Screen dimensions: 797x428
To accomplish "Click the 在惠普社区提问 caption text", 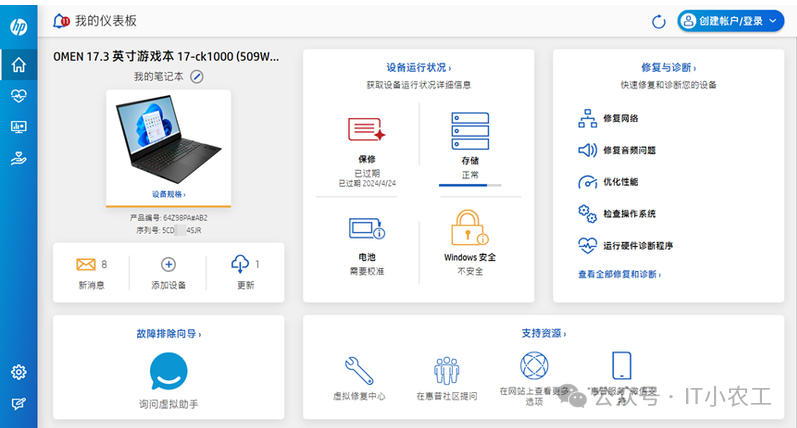I will tap(447, 396).
